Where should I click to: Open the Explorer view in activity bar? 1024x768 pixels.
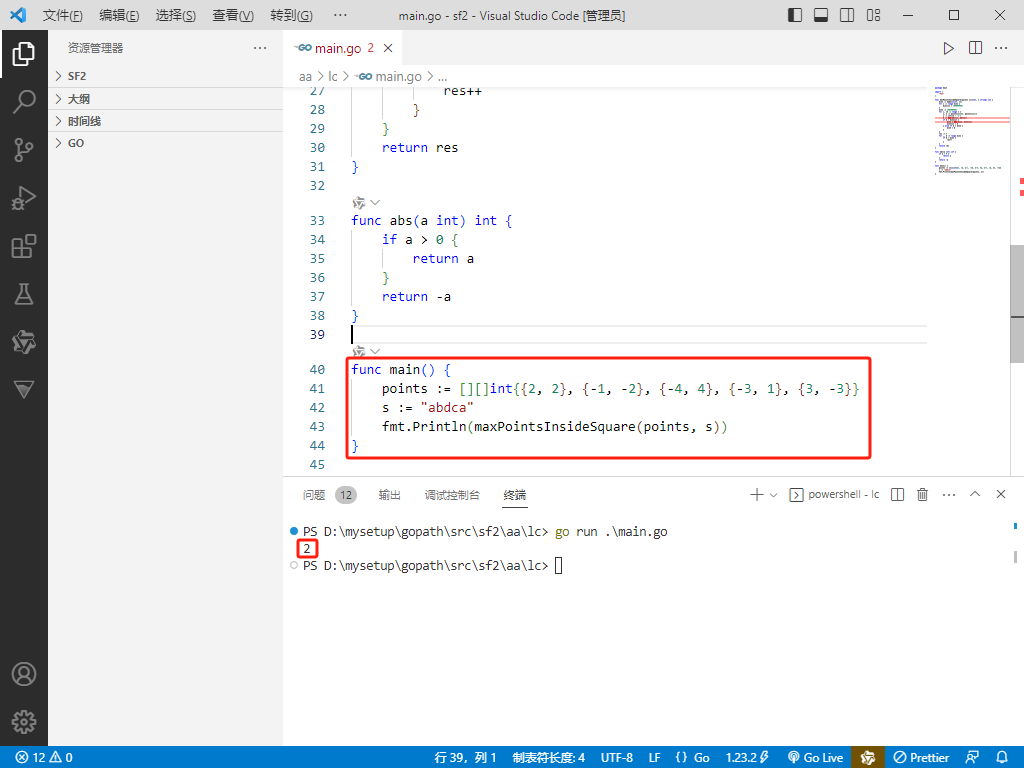(24, 54)
